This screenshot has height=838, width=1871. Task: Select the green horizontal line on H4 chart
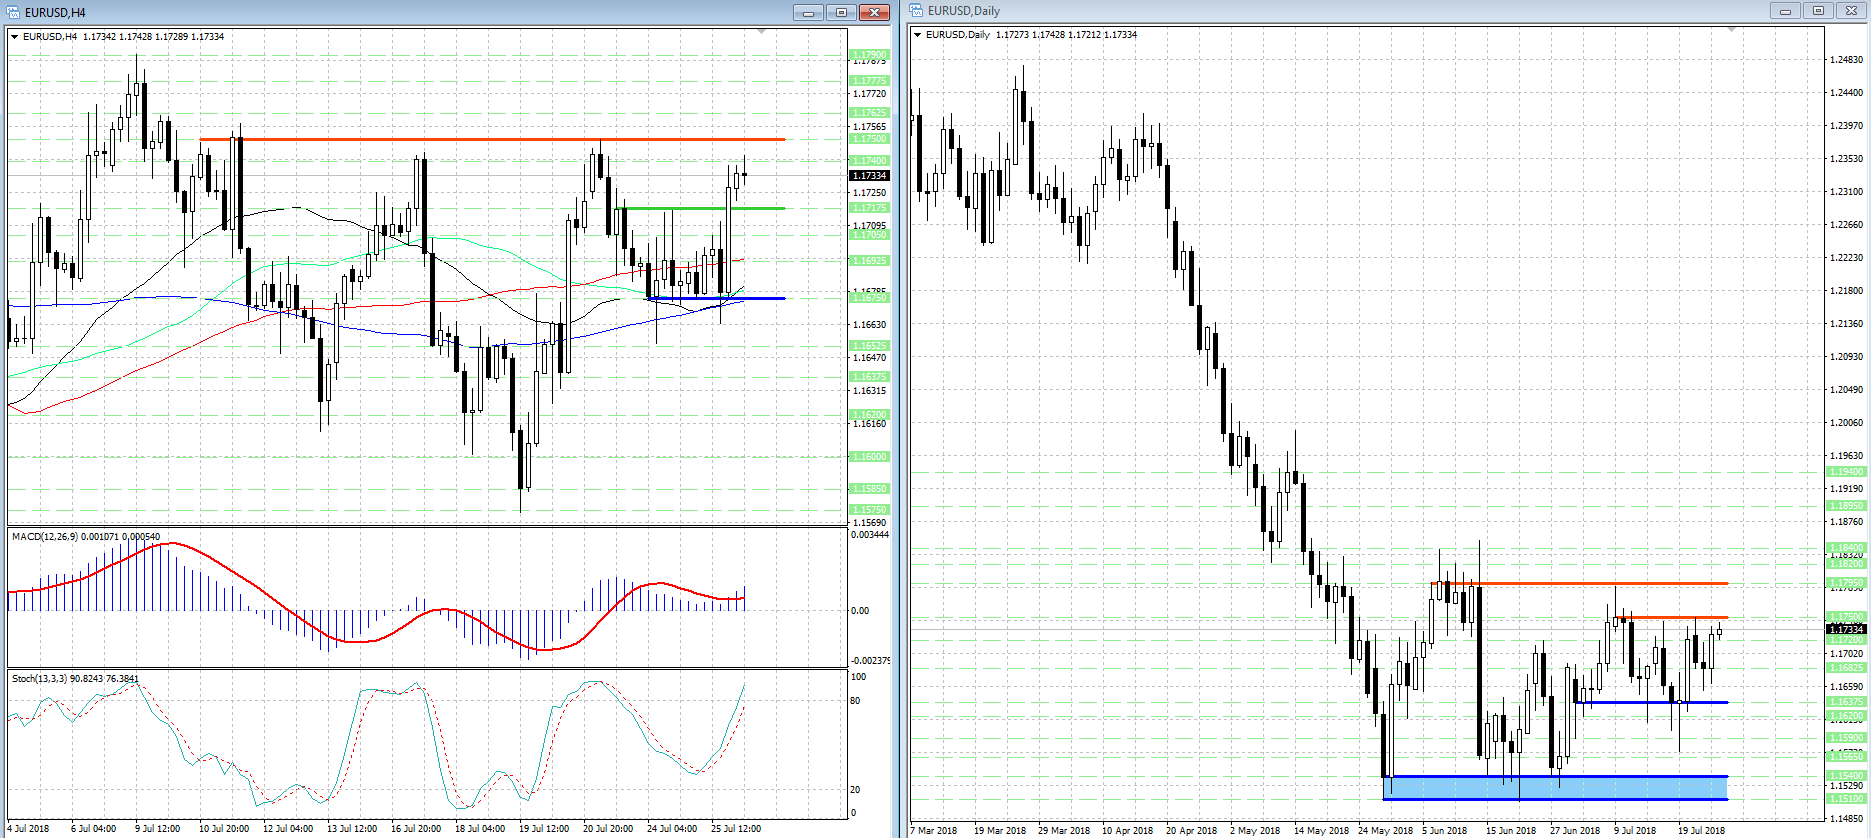tap(704, 208)
